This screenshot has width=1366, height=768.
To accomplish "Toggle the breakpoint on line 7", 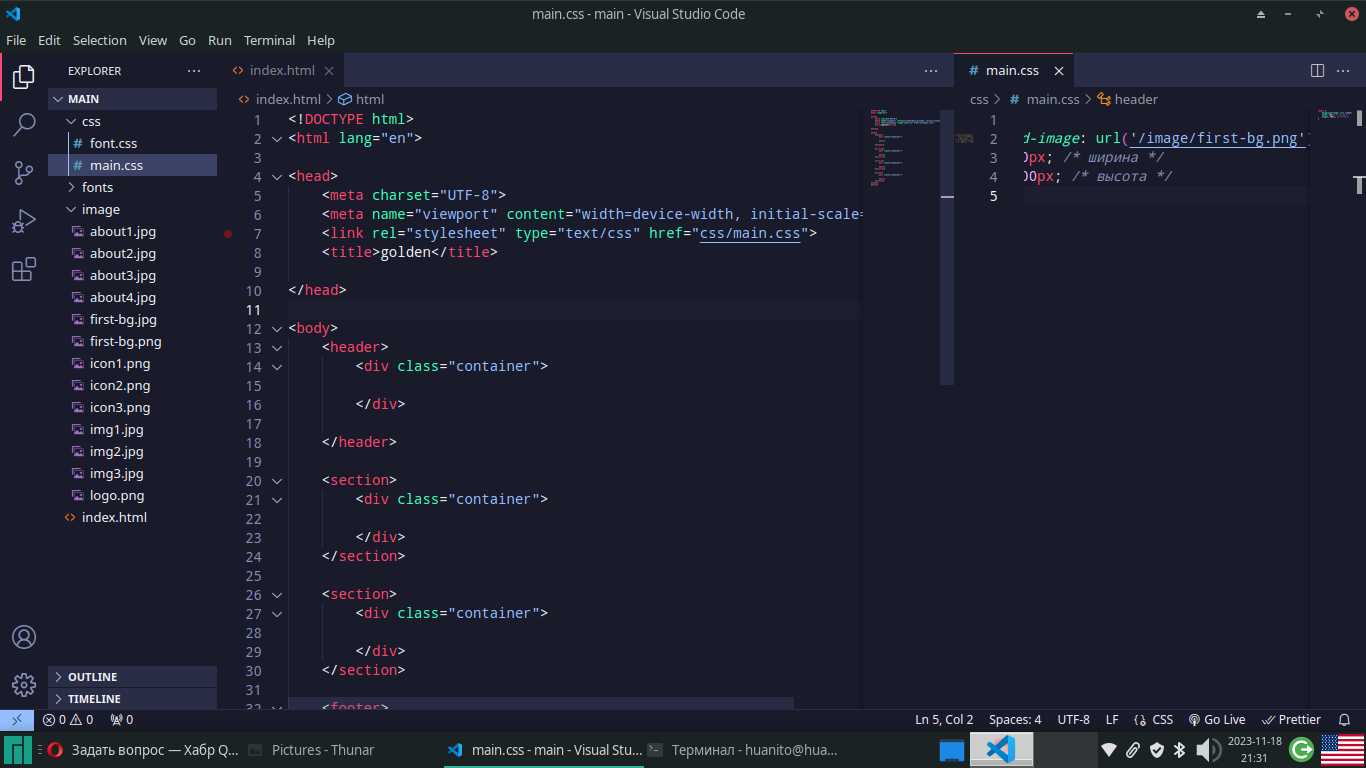I will click(x=228, y=234).
